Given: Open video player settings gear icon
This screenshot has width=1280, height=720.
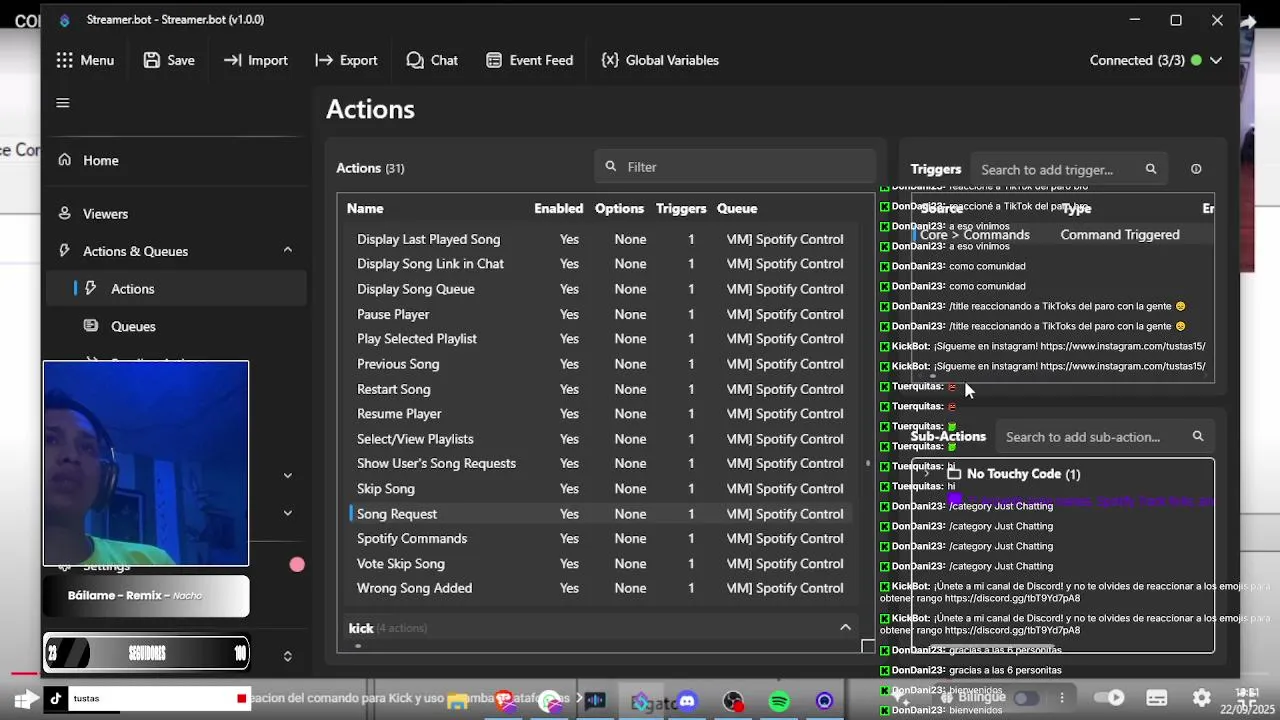Looking at the screenshot, I should coord(1202,698).
